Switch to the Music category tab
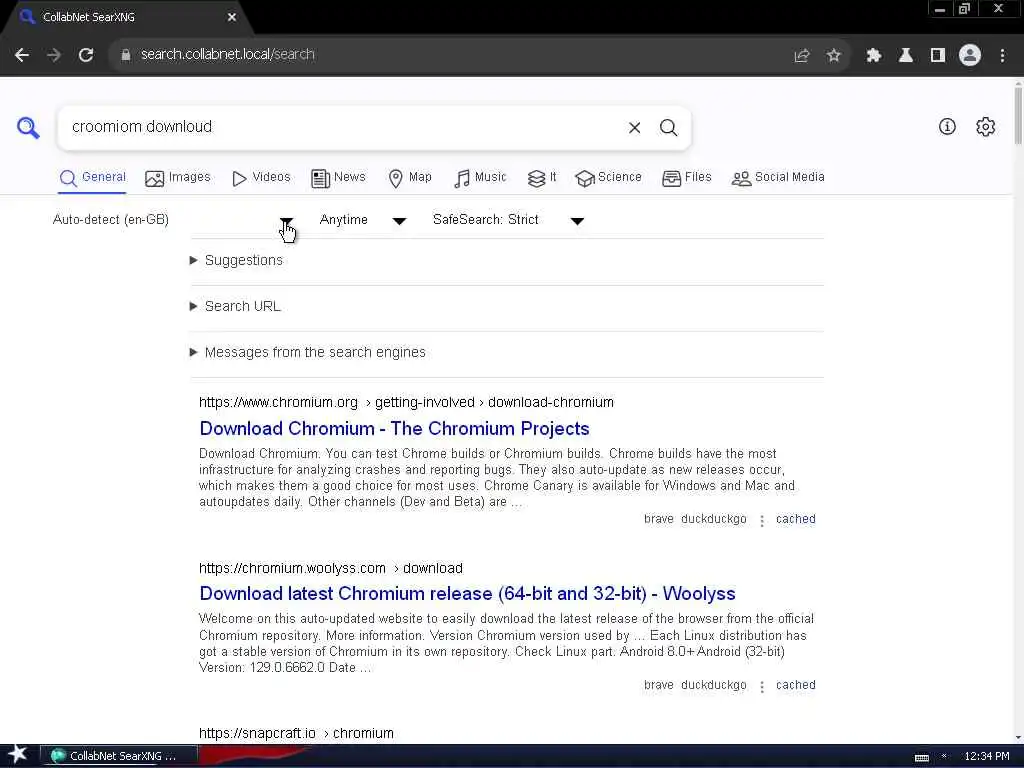 point(481,178)
